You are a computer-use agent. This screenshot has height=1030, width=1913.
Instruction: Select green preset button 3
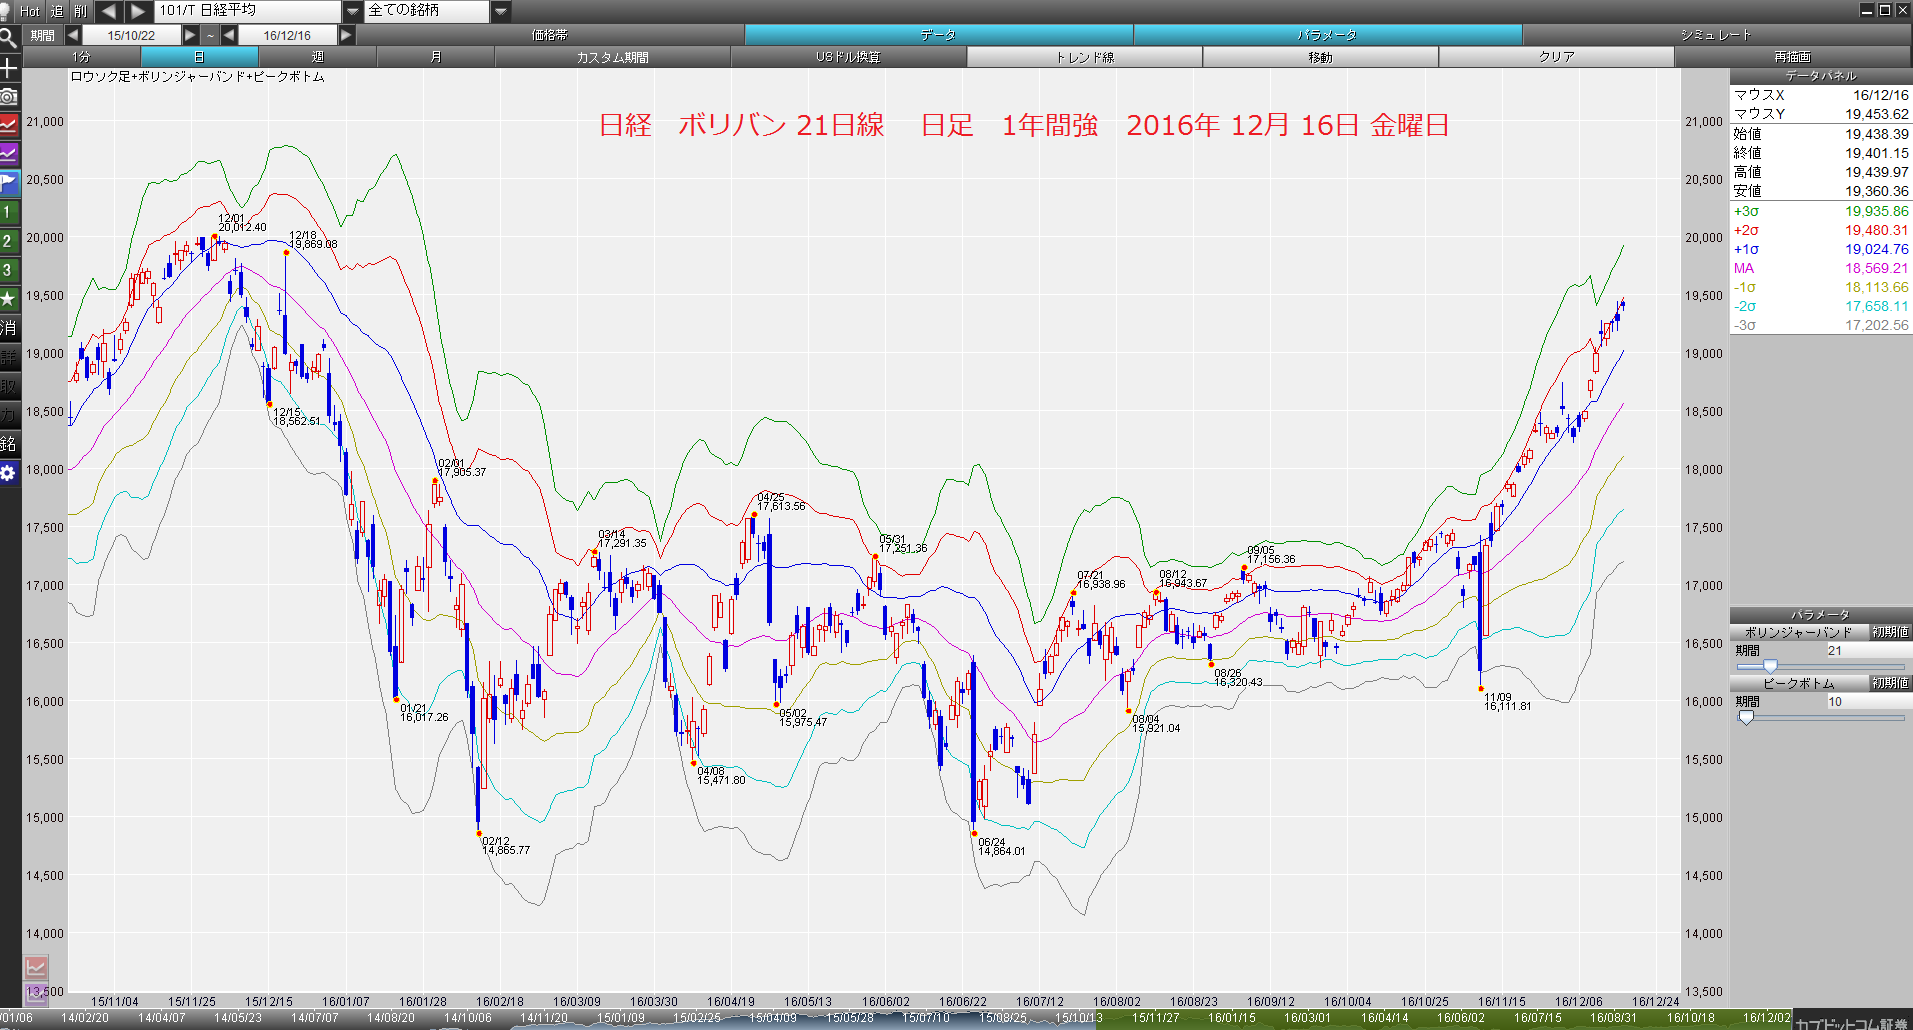(9, 270)
